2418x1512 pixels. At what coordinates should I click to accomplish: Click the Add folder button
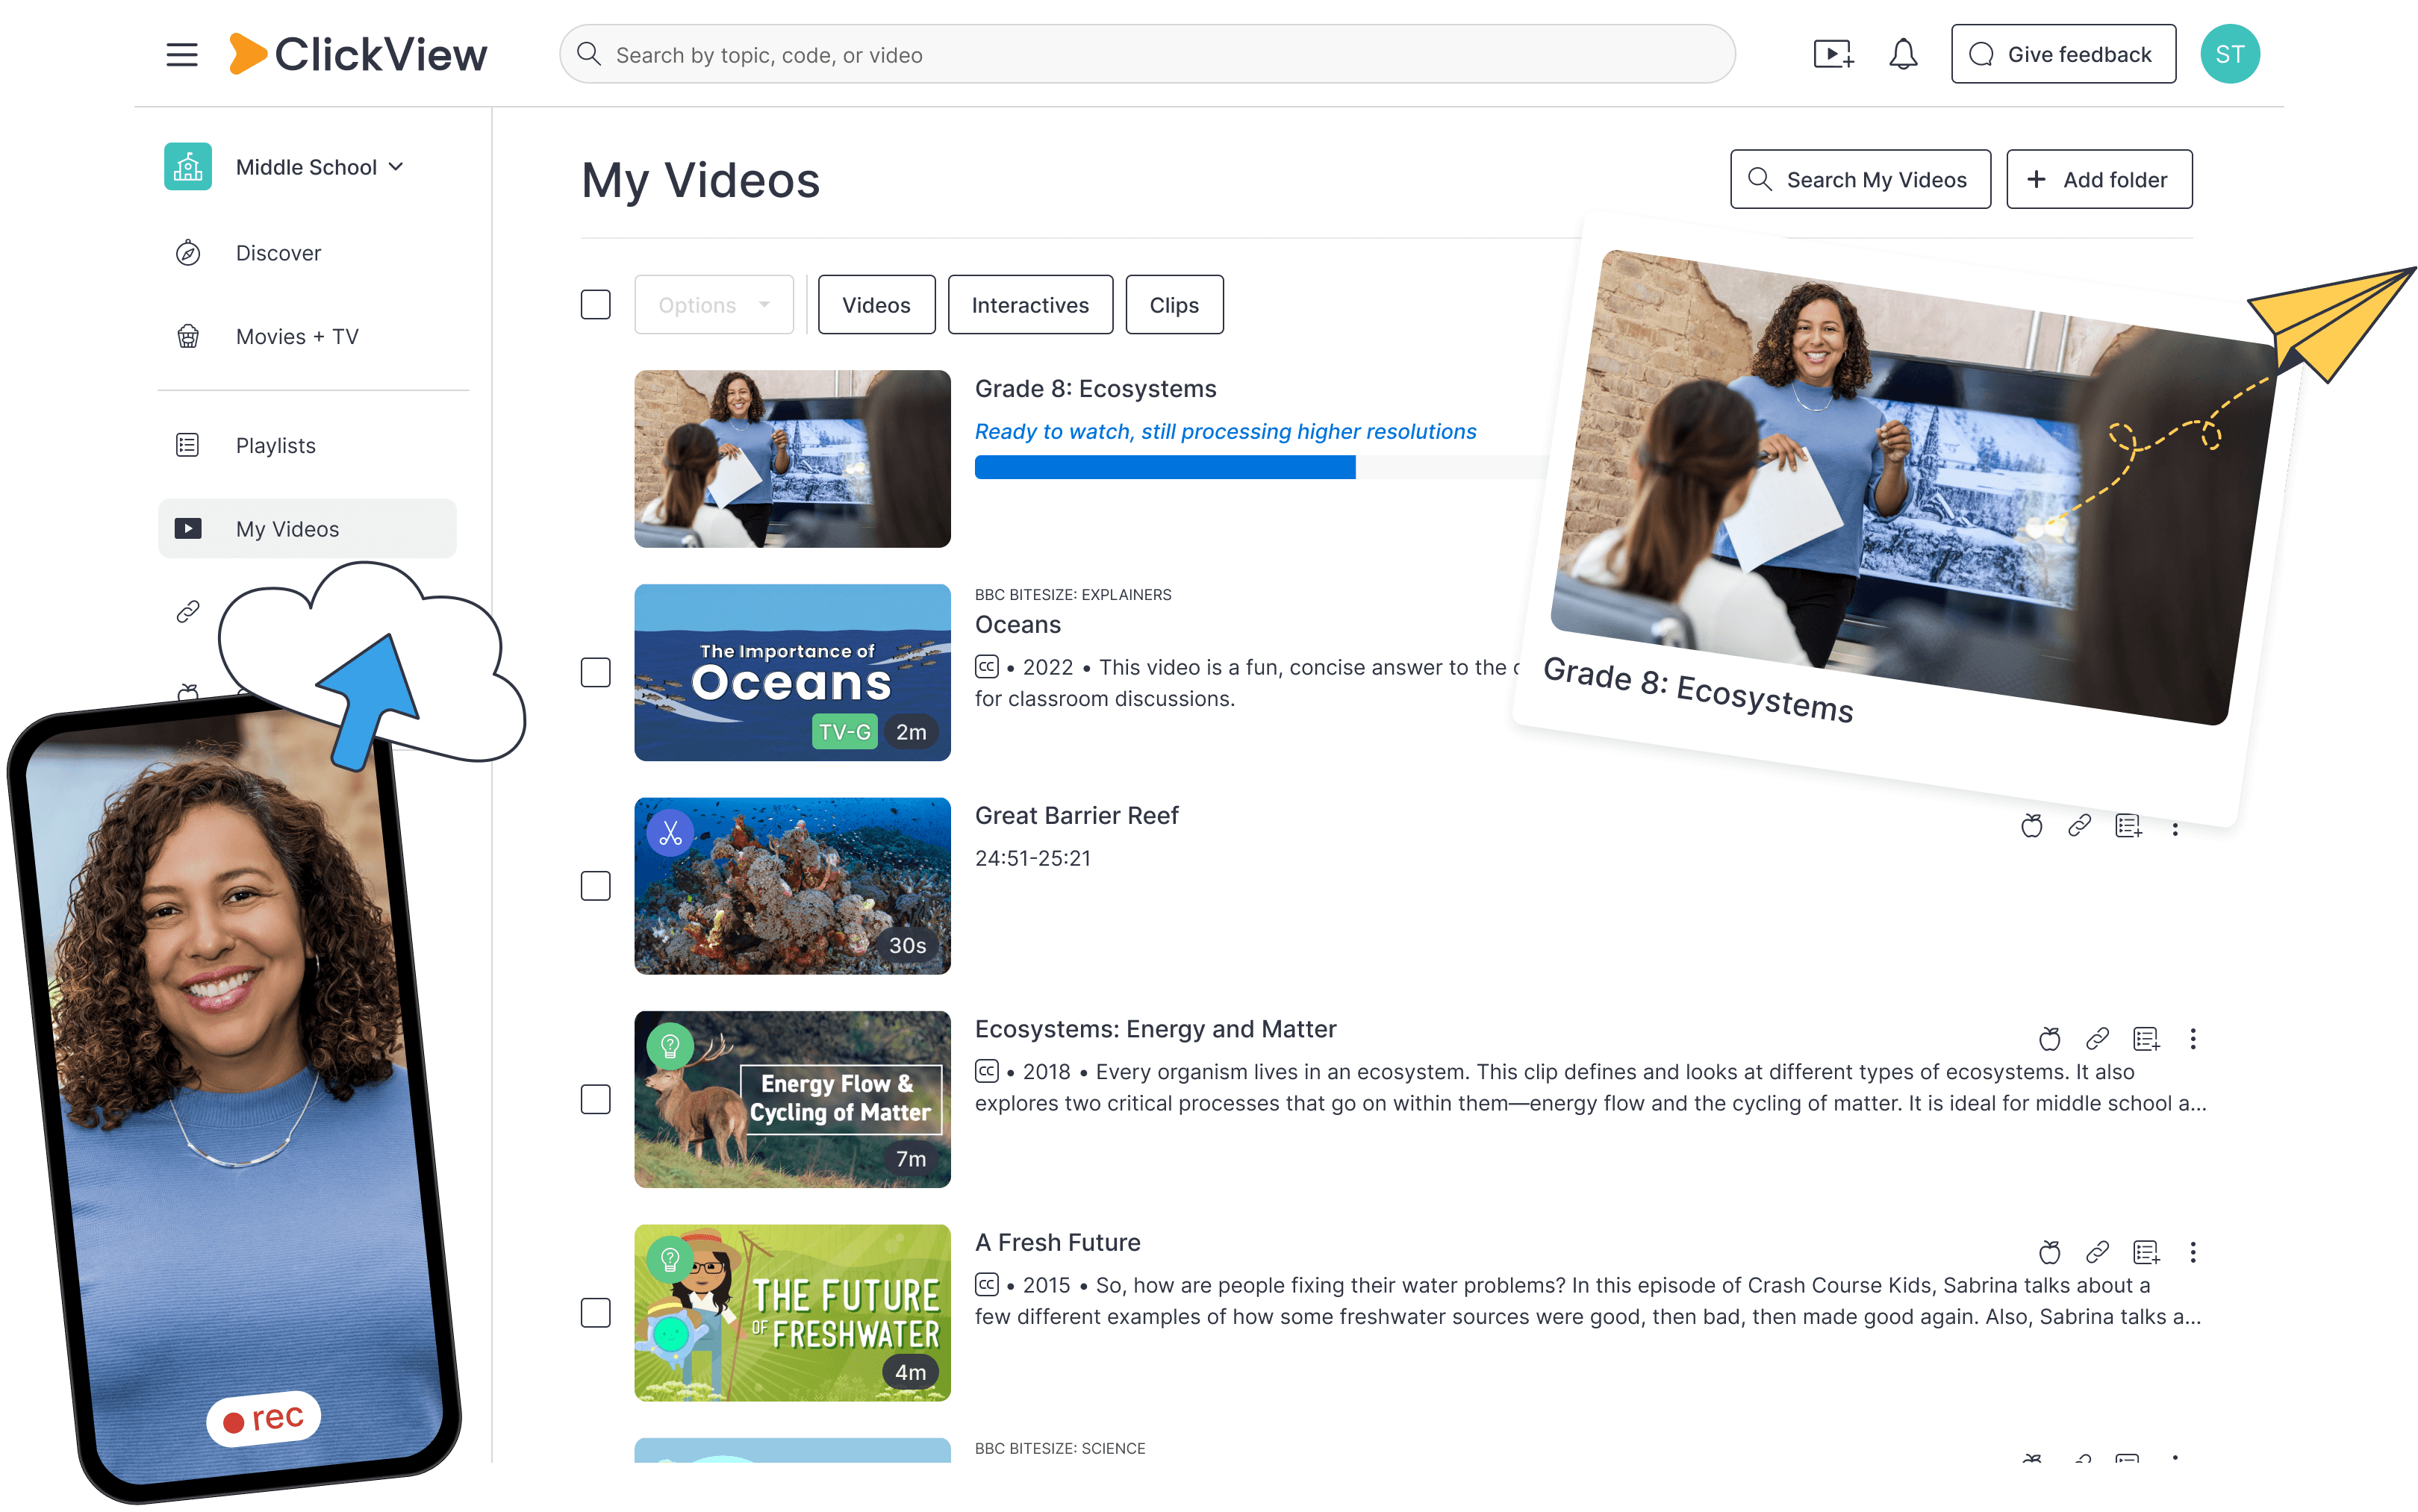point(2099,179)
